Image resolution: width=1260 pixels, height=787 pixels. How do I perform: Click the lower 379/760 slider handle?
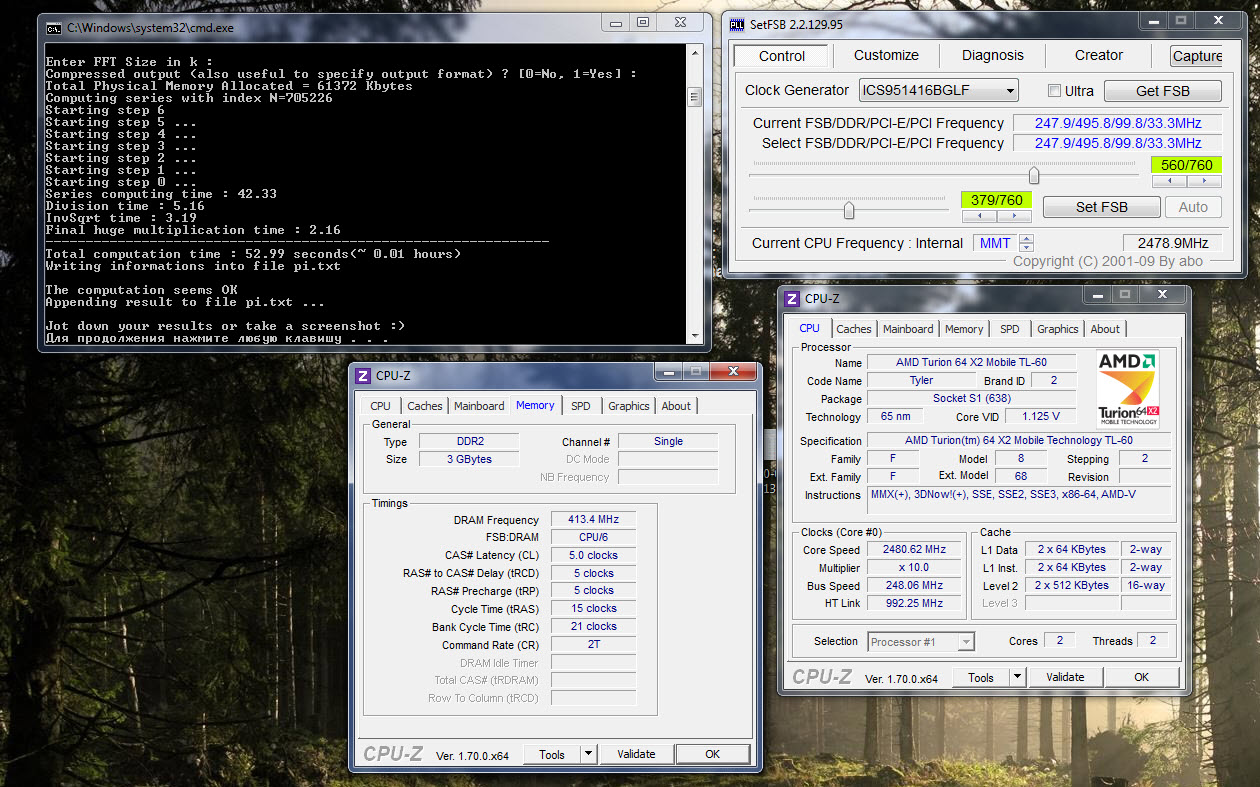pyautogui.click(x=849, y=210)
